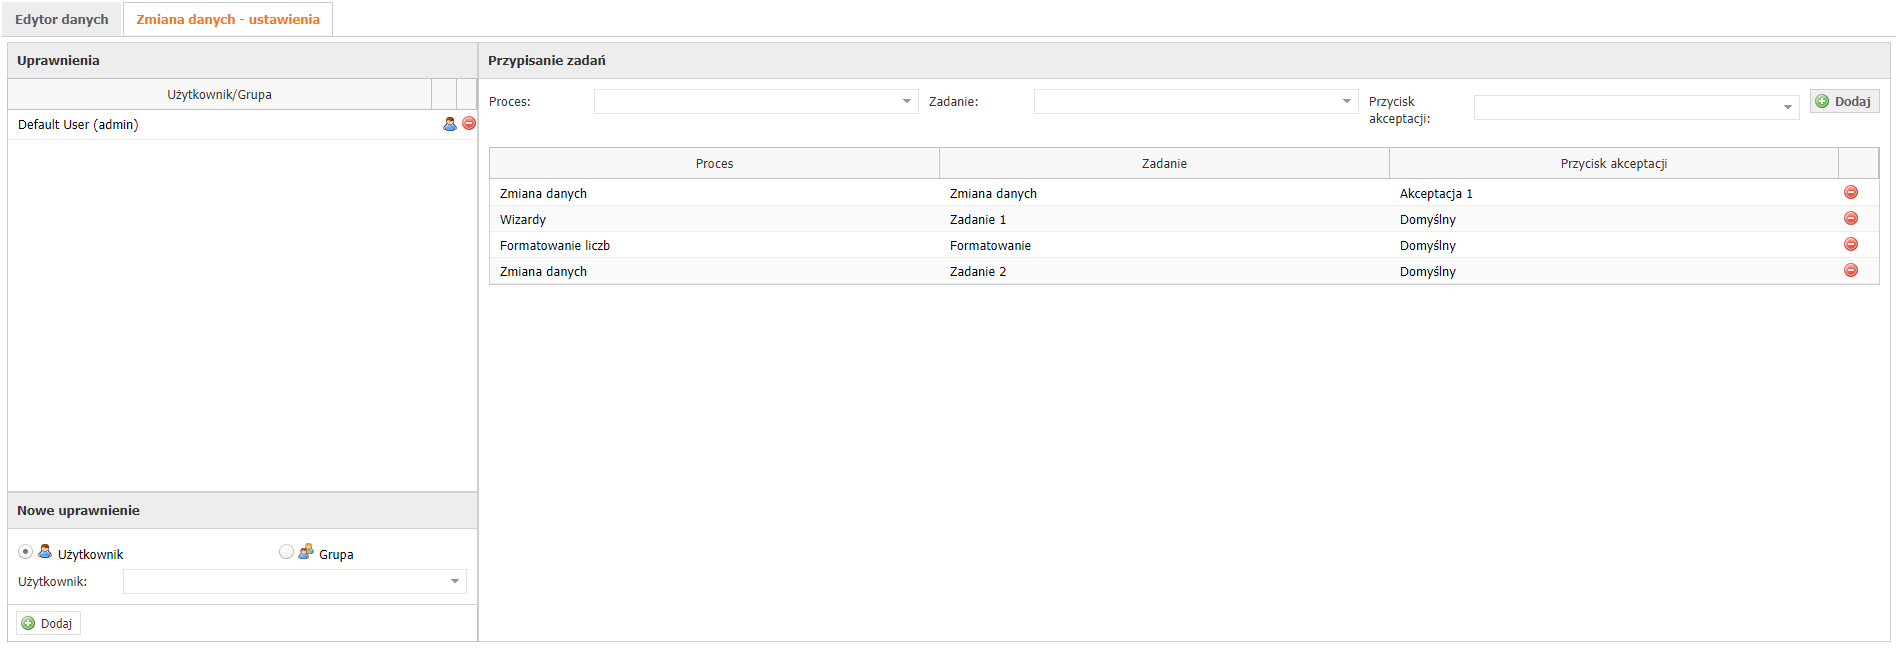Expand the Przycisk akceptacji dropdown

pos(1787,108)
